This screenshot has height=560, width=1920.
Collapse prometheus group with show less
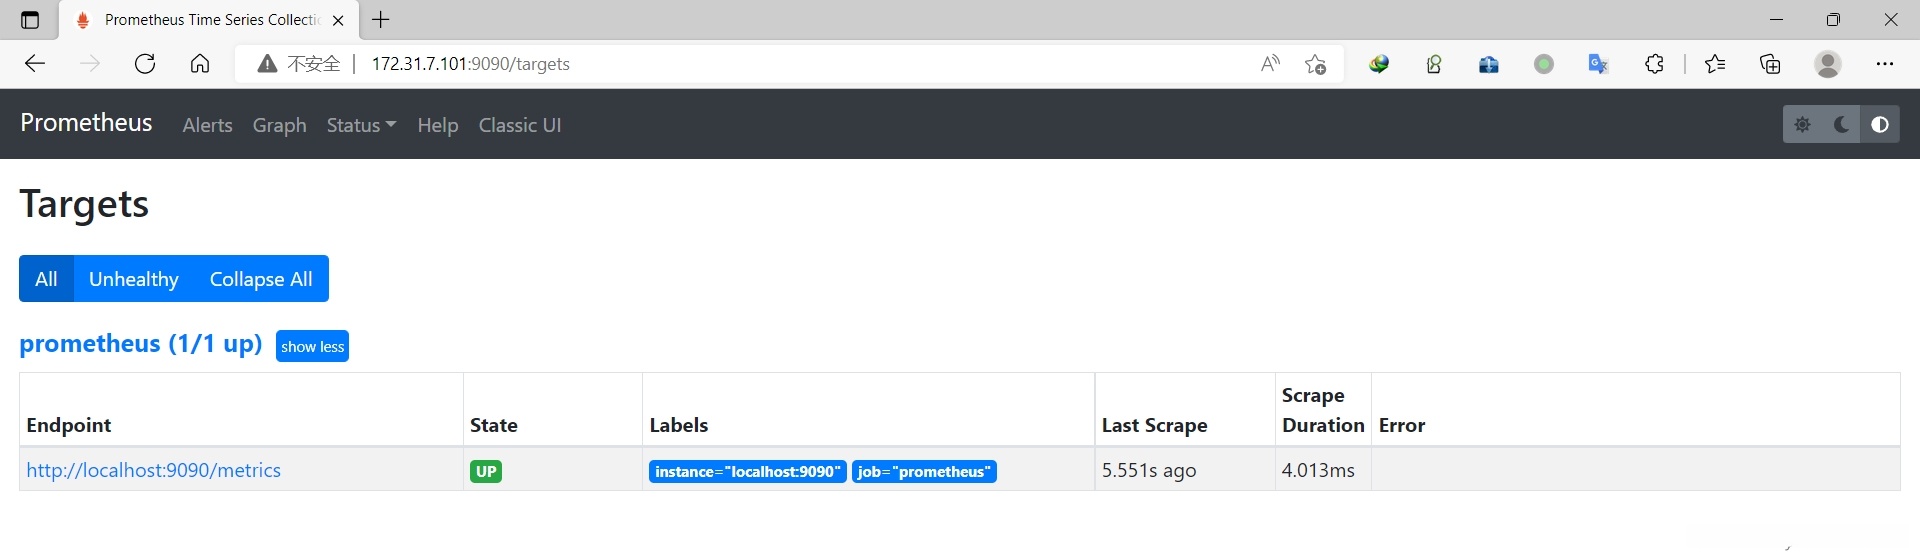point(312,346)
